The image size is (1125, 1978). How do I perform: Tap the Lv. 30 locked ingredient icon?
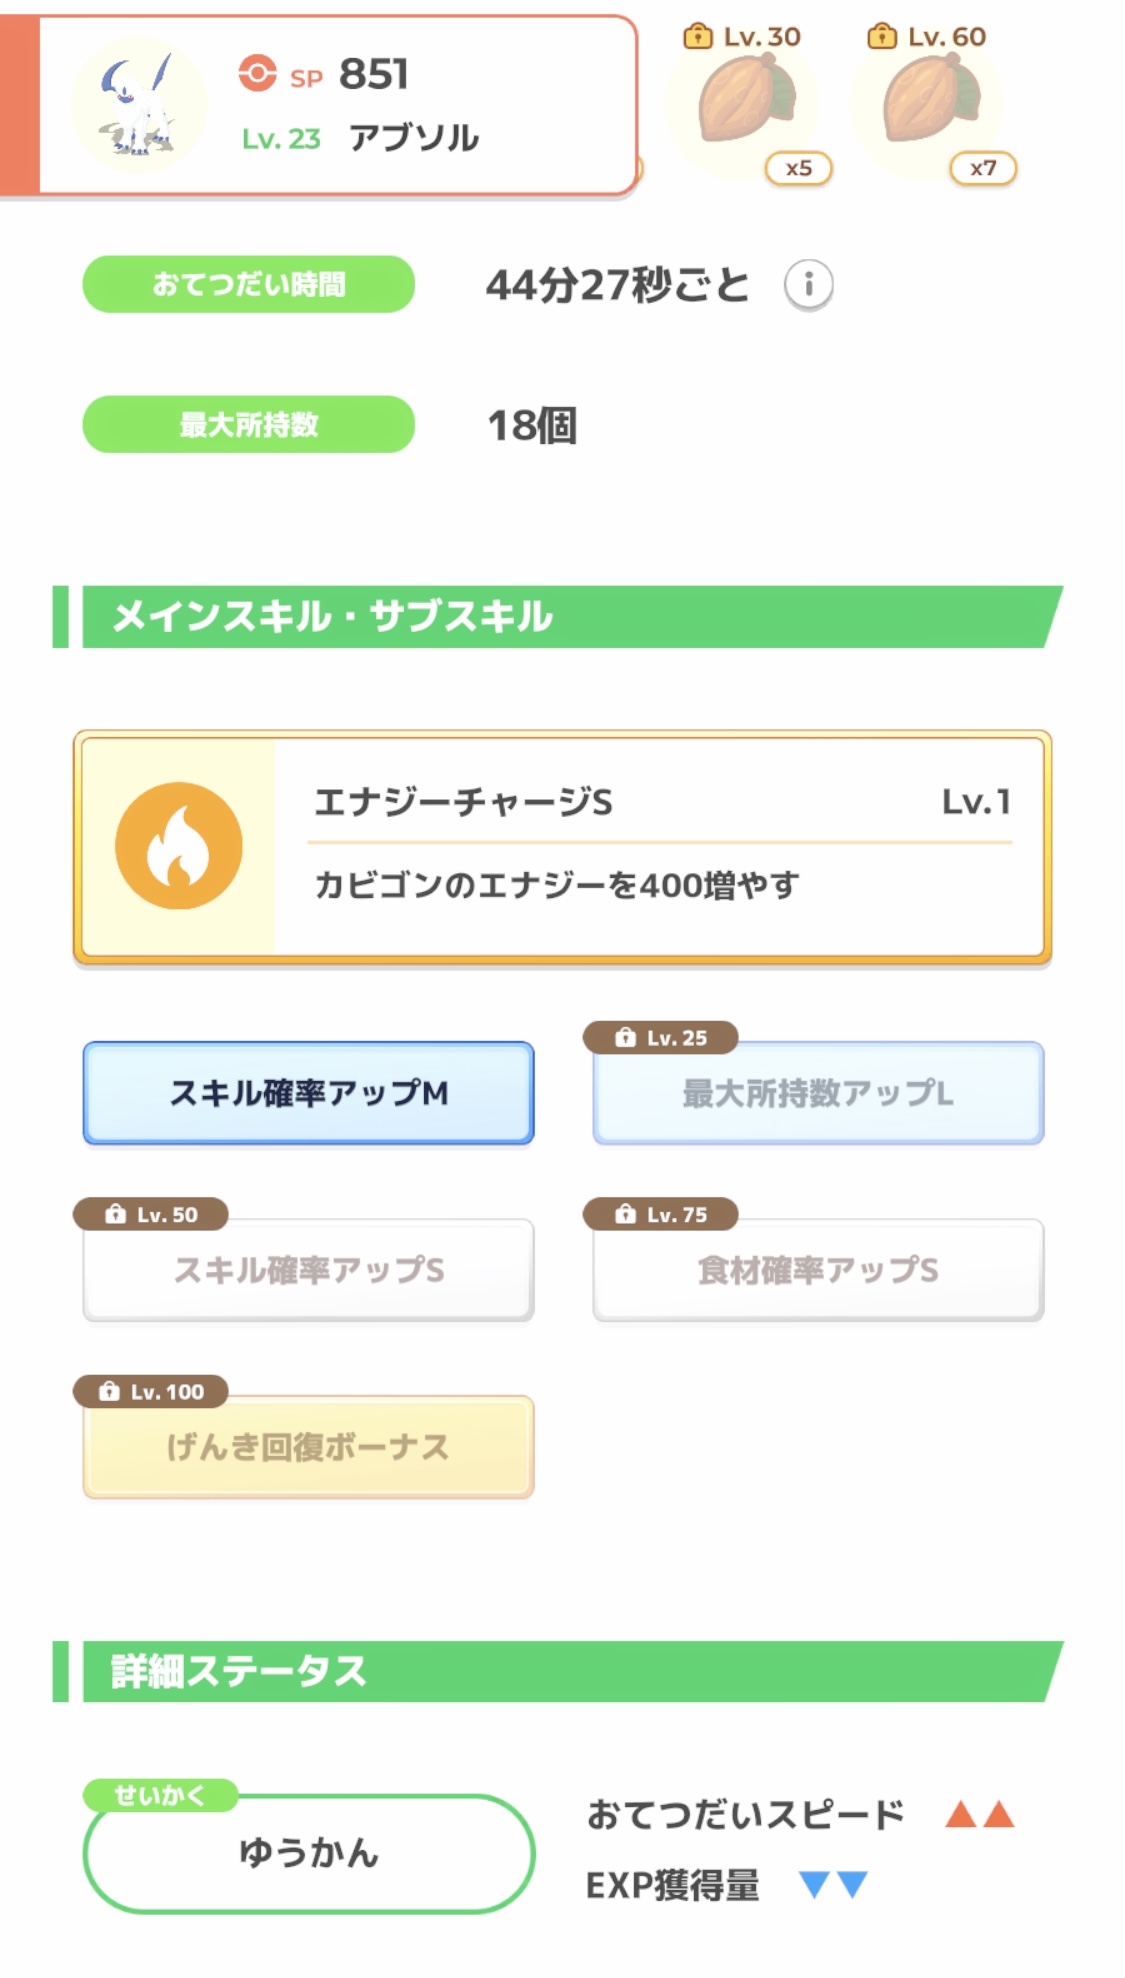(x=746, y=100)
